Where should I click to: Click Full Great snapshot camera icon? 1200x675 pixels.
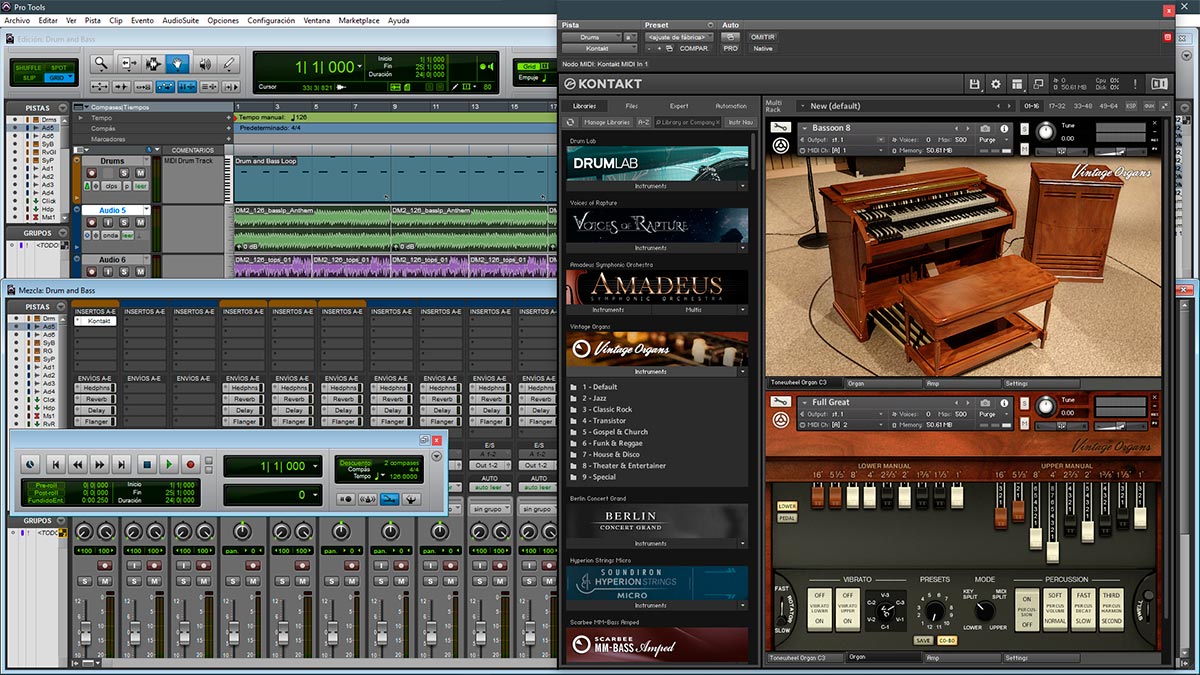click(x=985, y=402)
